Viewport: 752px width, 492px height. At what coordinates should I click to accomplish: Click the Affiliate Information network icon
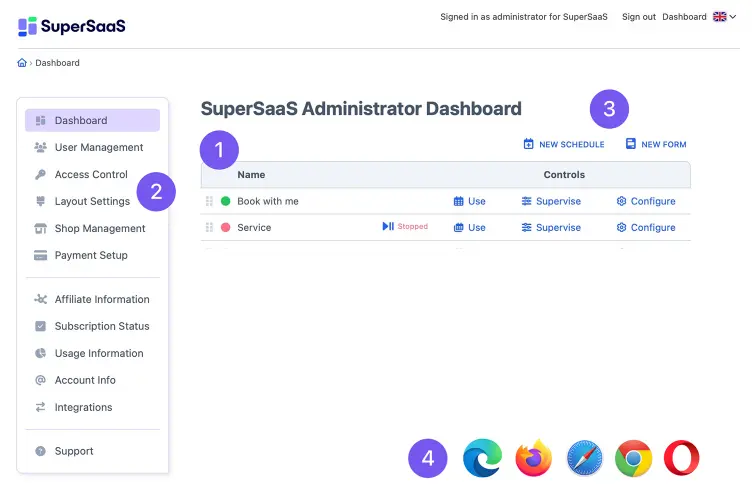pyautogui.click(x=40, y=299)
